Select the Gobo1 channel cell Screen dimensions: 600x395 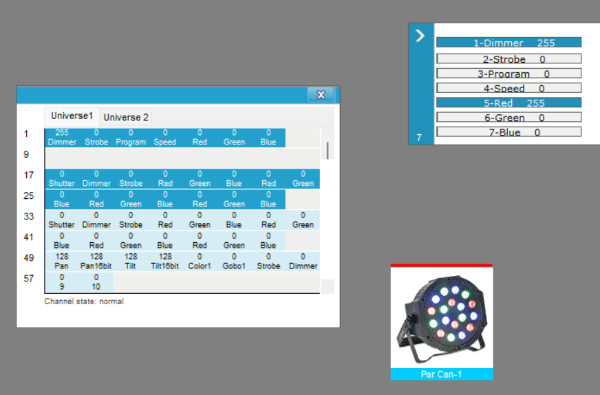(x=234, y=261)
